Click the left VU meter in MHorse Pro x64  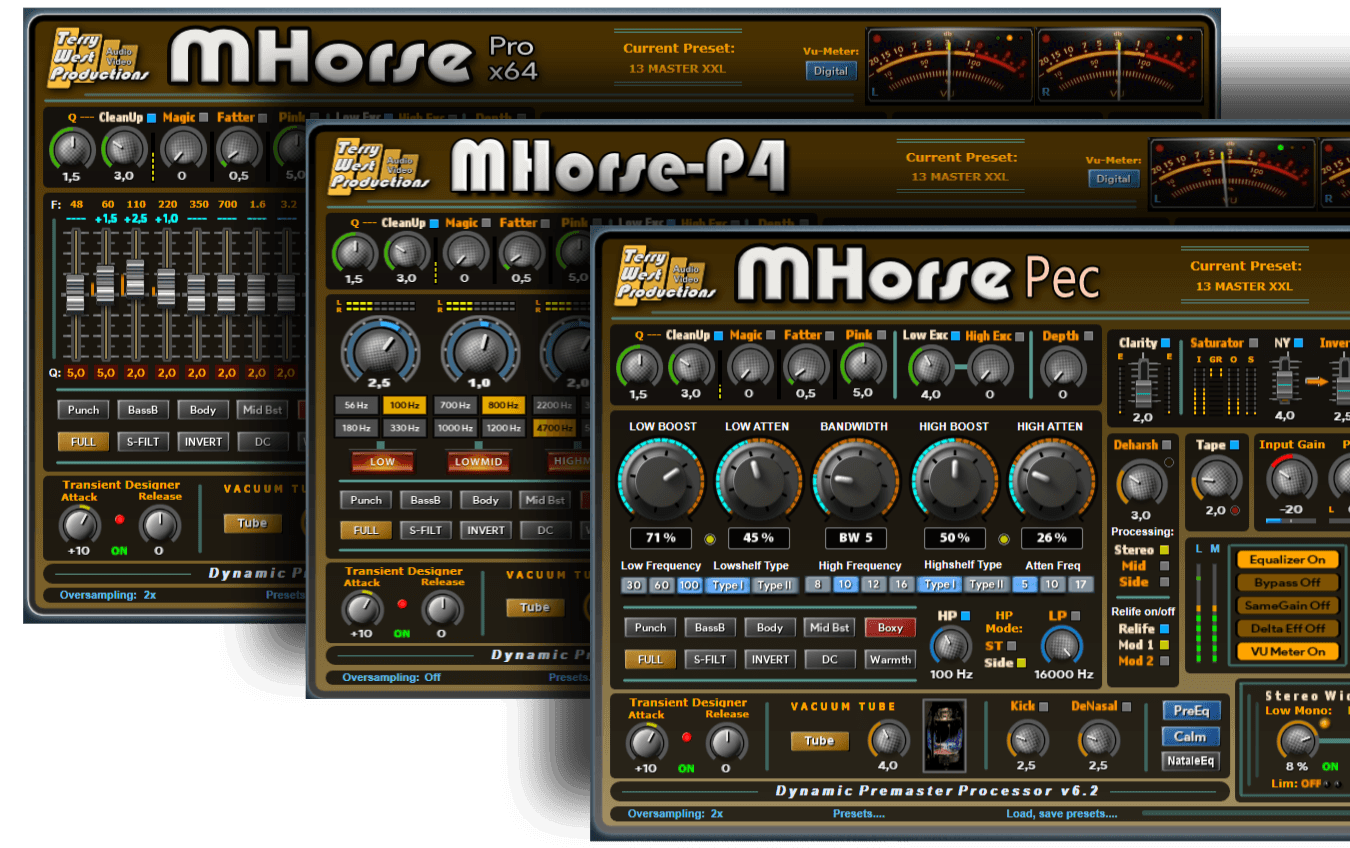(x=948, y=66)
